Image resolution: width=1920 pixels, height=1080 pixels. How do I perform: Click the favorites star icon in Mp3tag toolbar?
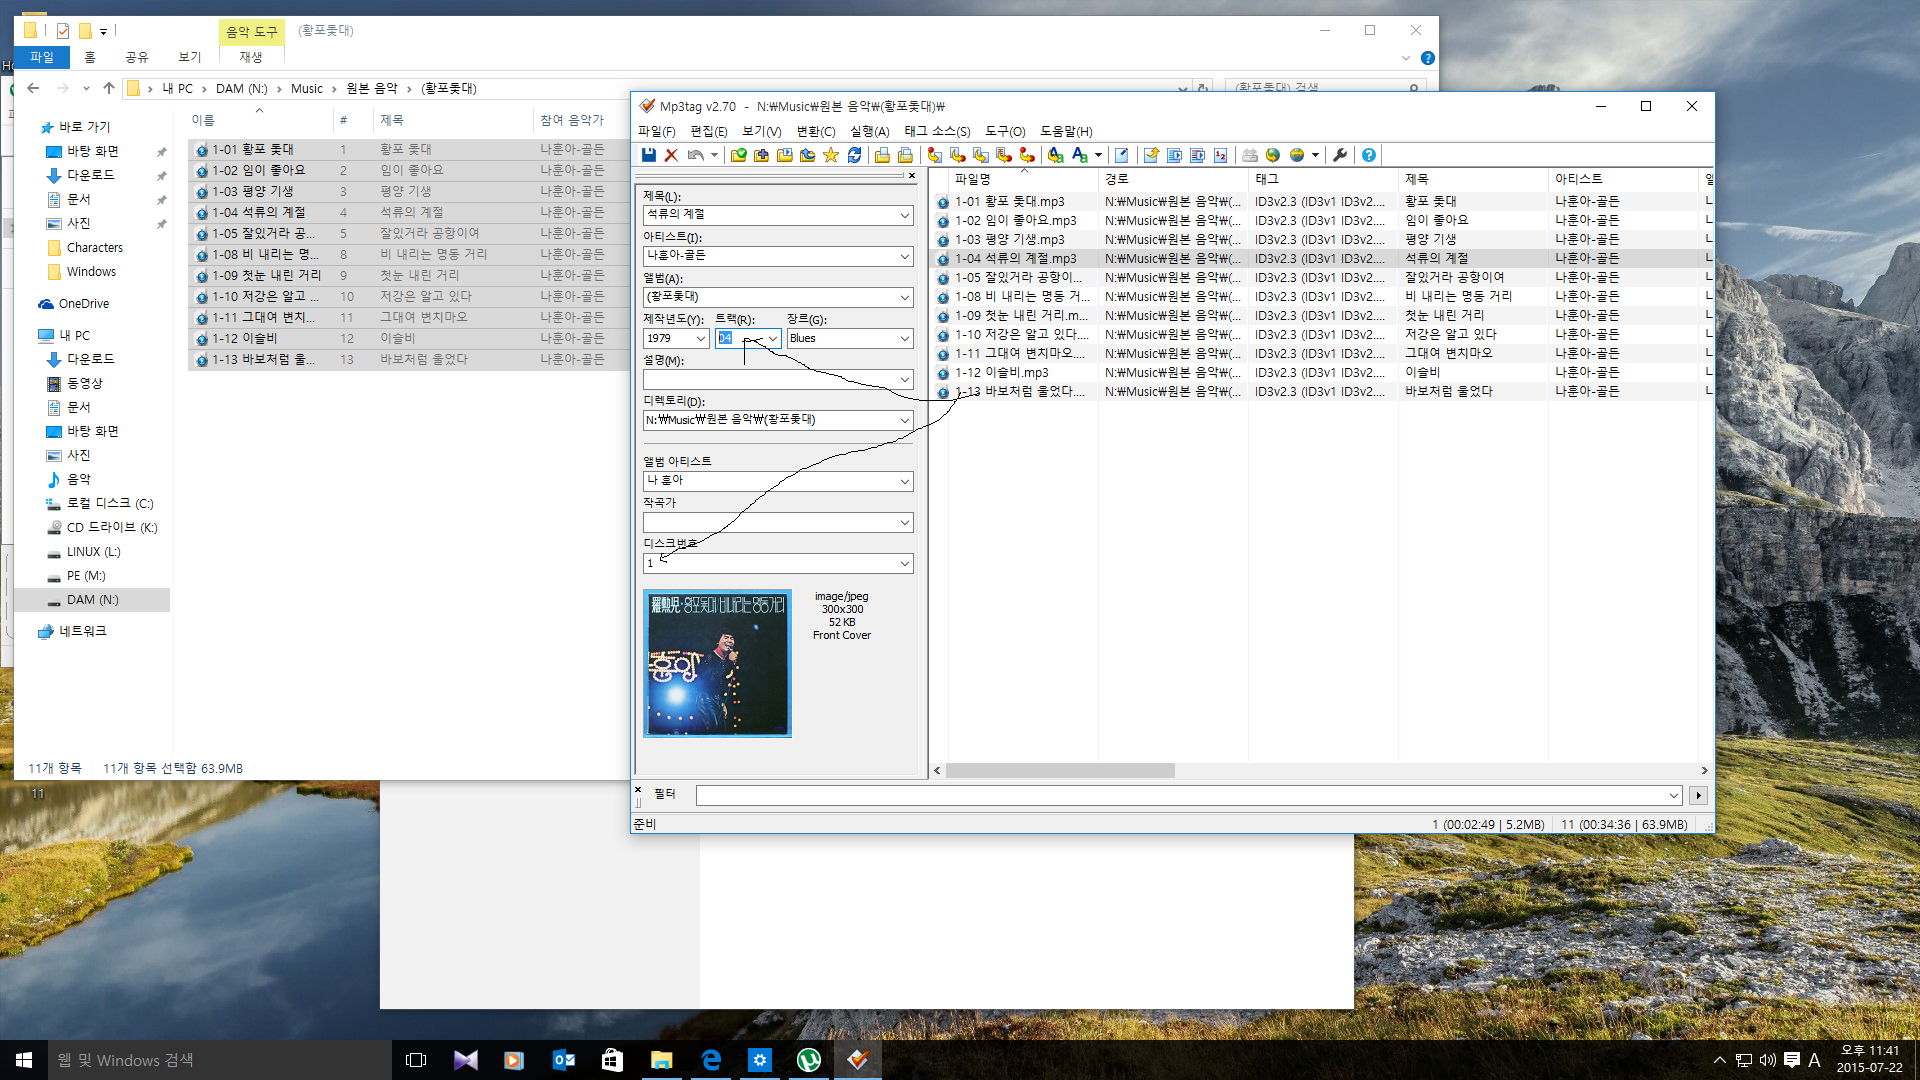830,155
